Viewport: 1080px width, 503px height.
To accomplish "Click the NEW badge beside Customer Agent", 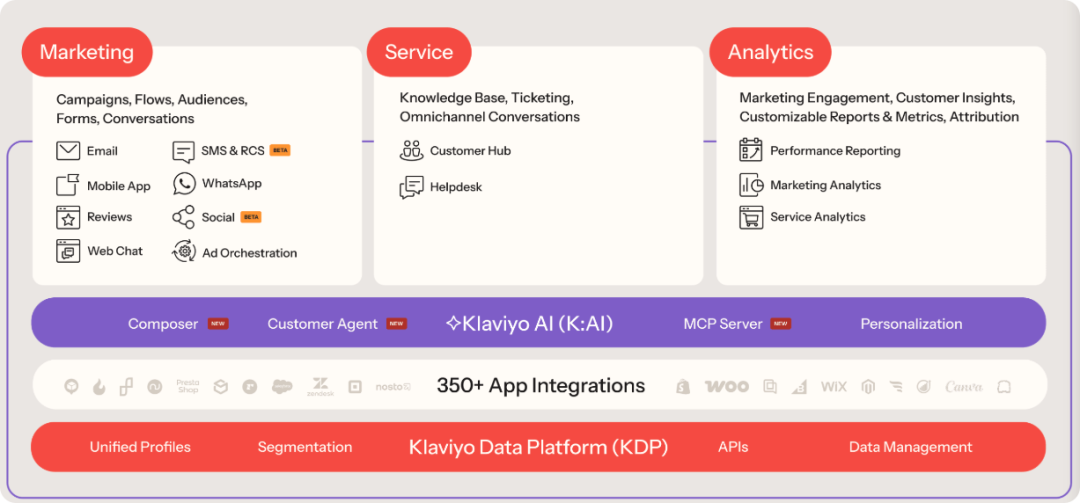I will coord(396,323).
